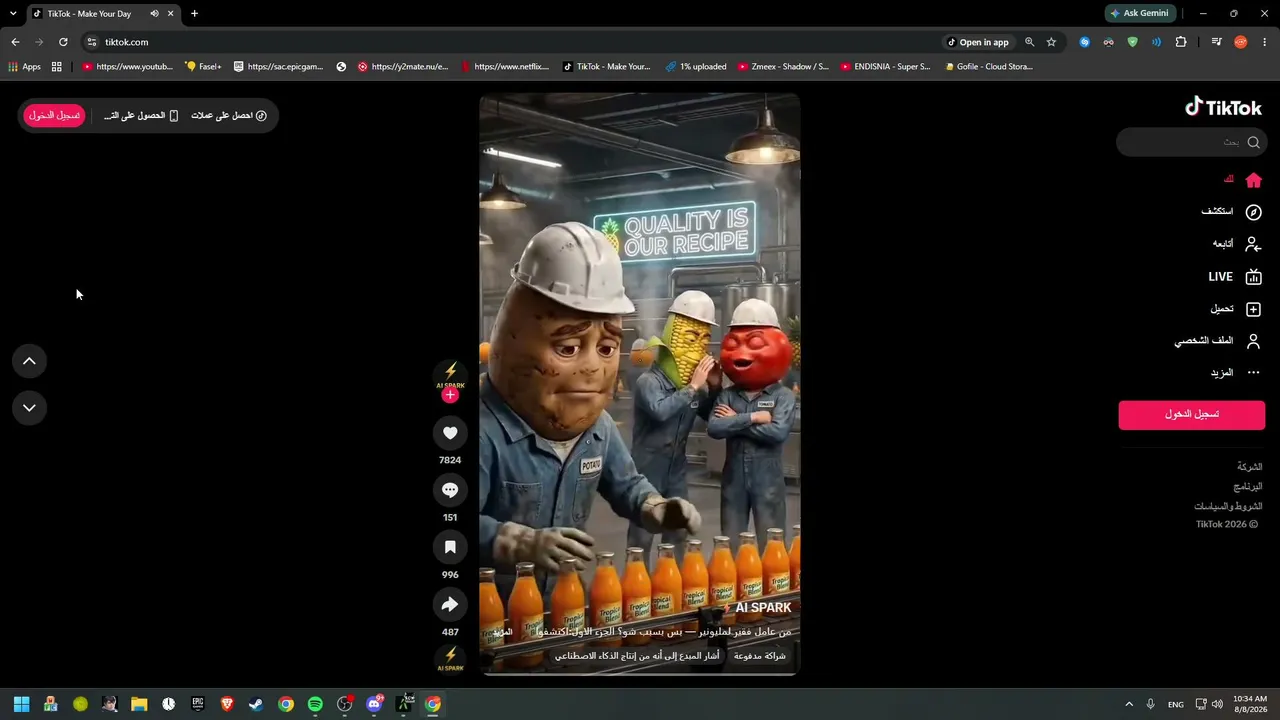Image resolution: width=1280 pixels, height=720 pixels.
Task: Open More (المزيد) menu in the sidebar
Action: tap(1235, 373)
